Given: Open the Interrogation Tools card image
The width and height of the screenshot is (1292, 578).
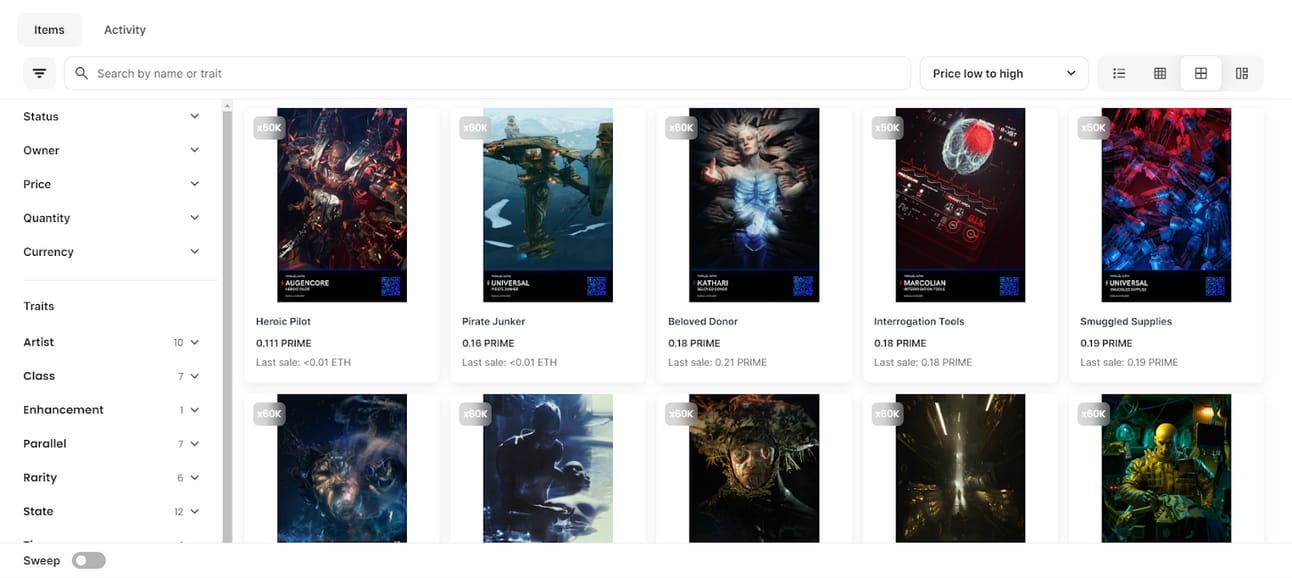Looking at the screenshot, I should pos(960,205).
